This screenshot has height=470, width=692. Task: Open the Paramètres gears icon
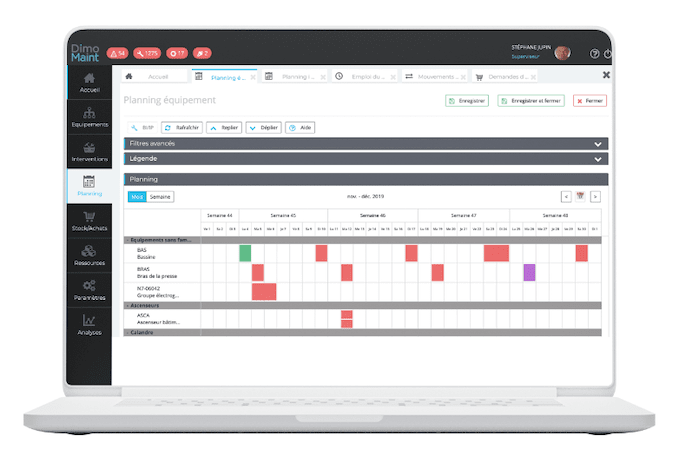pyautogui.click(x=90, y=290)
